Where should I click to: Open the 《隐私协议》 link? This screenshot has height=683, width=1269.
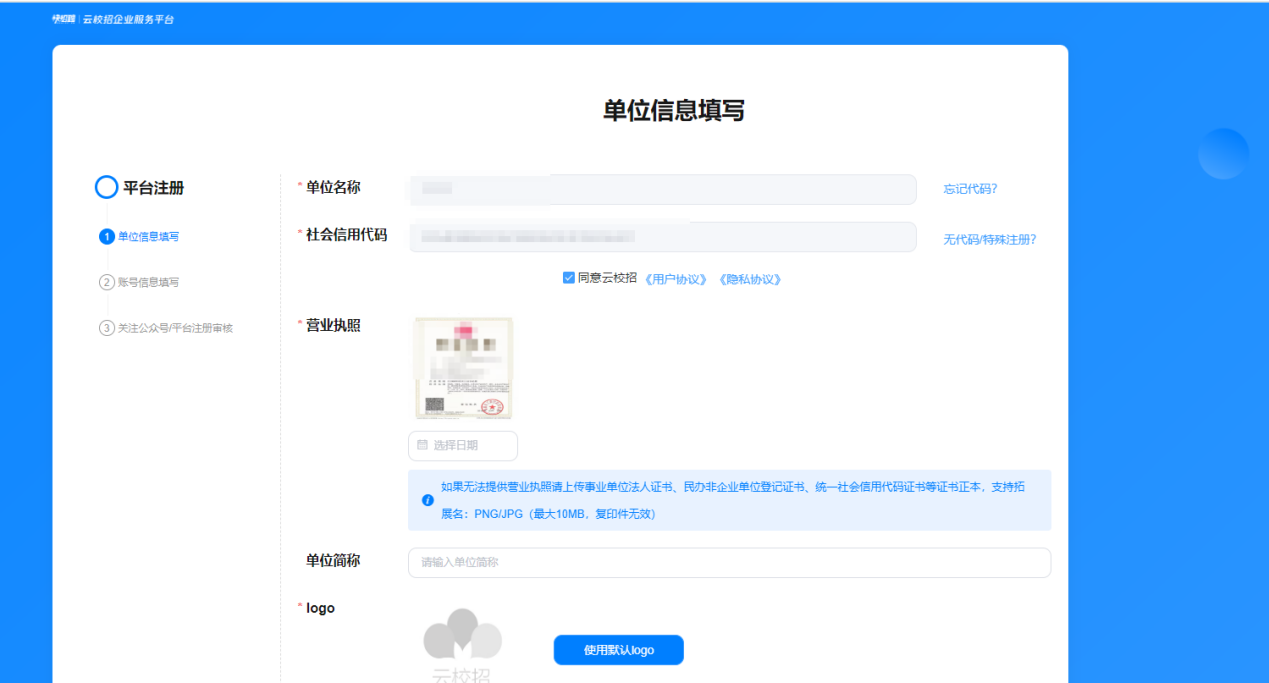point(749,279)
